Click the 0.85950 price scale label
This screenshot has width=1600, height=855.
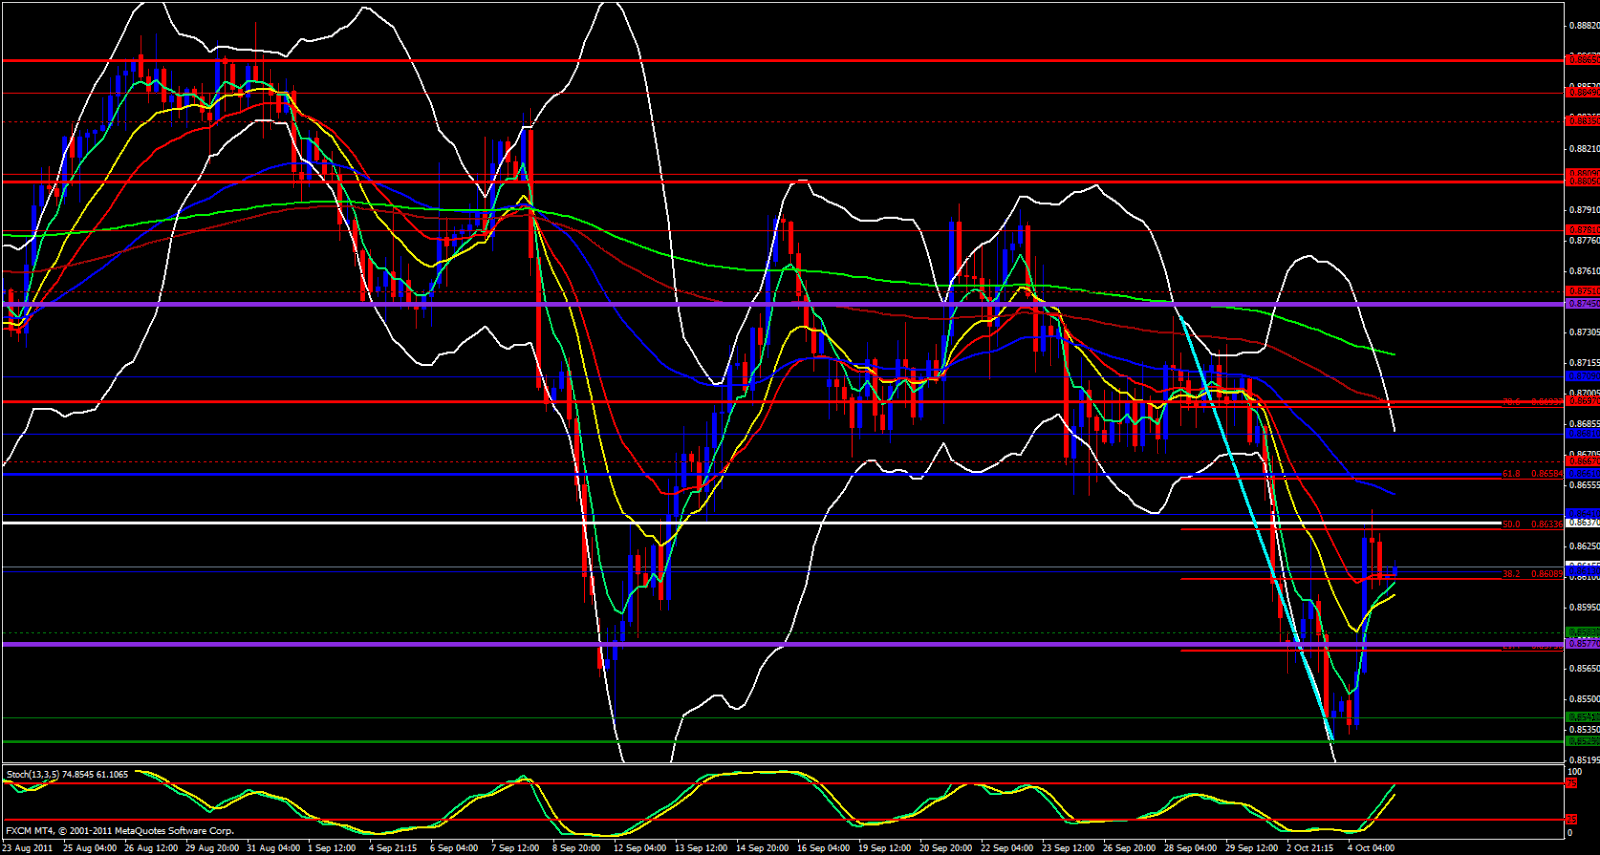1584,607
